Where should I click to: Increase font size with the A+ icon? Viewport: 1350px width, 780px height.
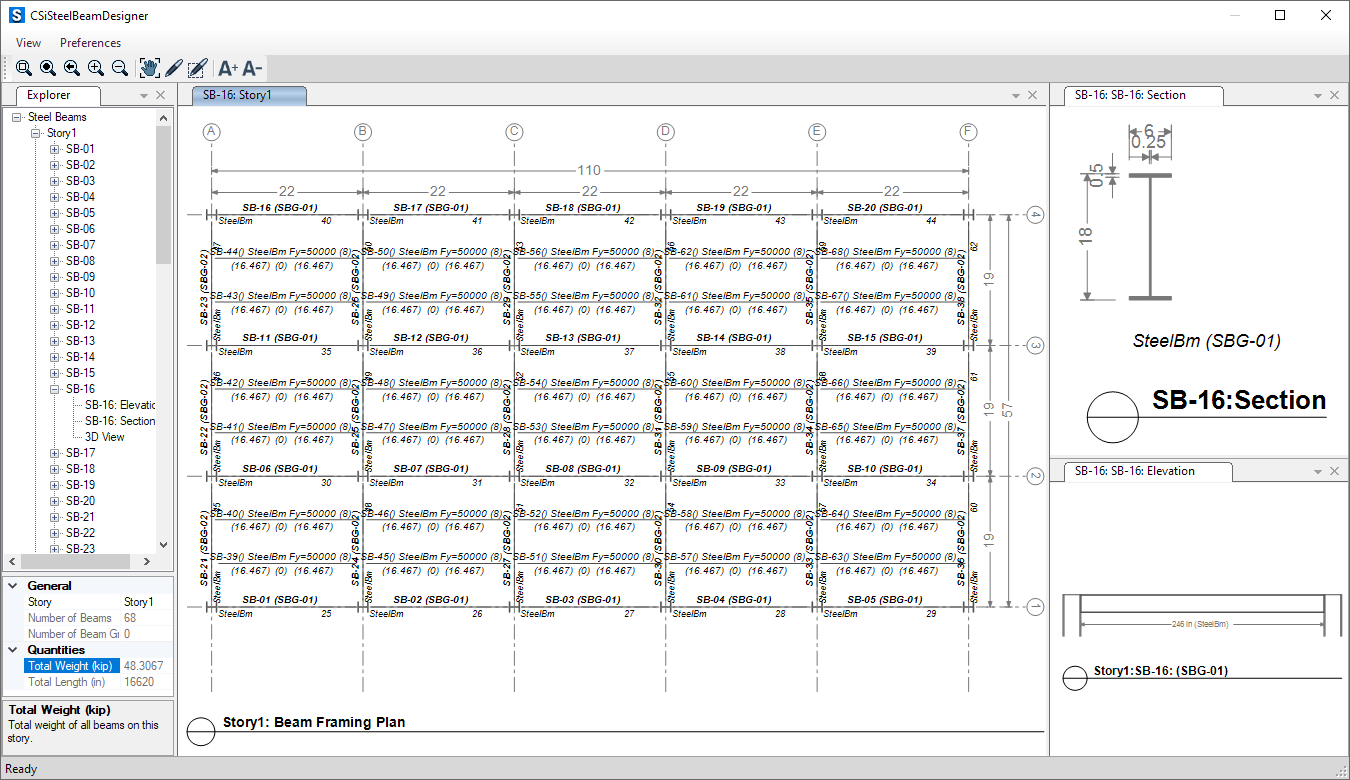click(226, 68)
